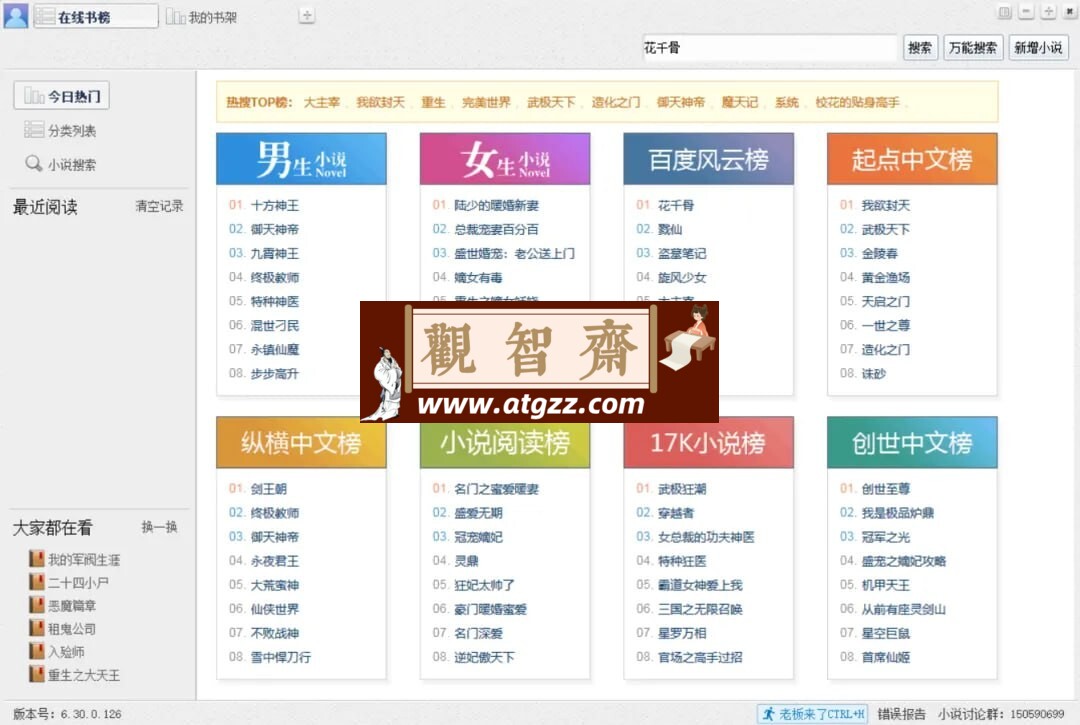Open 盗墓笔记 novel entry
This screenshot has width=1080, height=725.
click(682, 253)
